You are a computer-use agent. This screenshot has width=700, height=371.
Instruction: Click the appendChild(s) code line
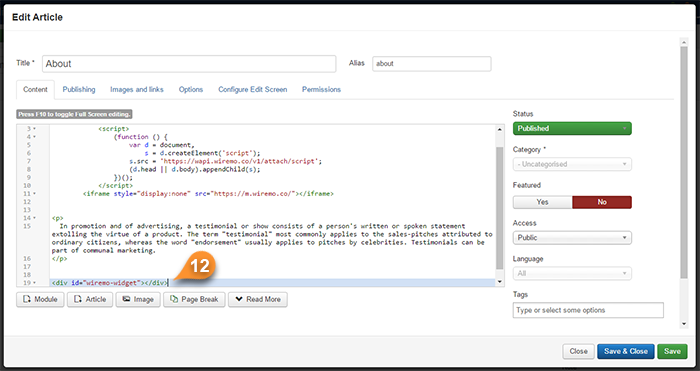(195, 170)
